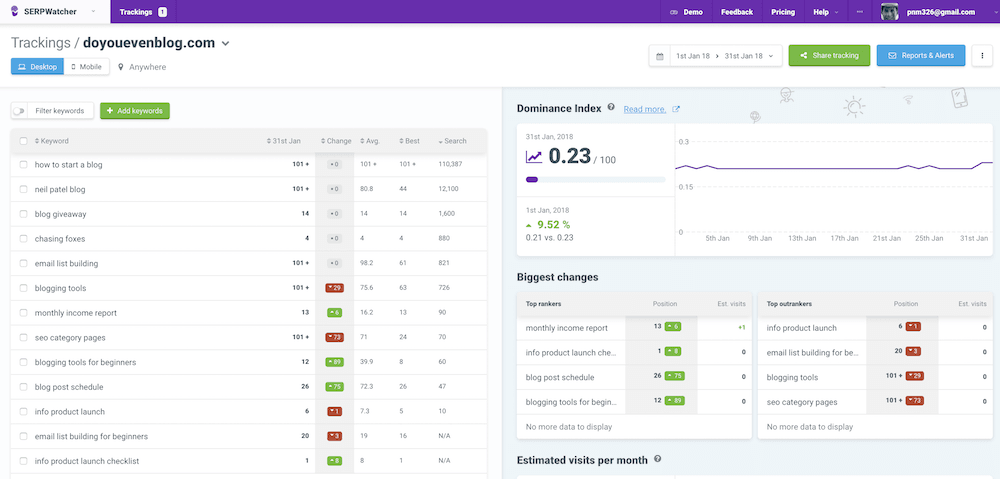Screen dimensions: 1000x479
Task: Go to the Pricing page
Action: coord(783,11)
